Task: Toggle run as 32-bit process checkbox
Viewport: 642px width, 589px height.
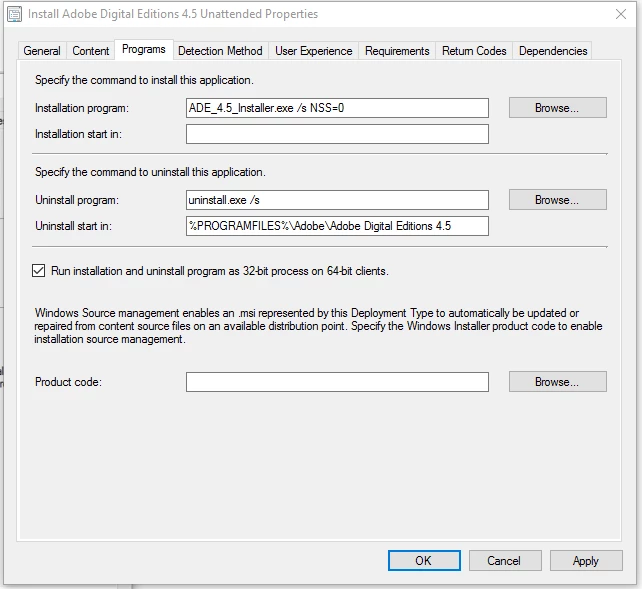Action: 38,271
